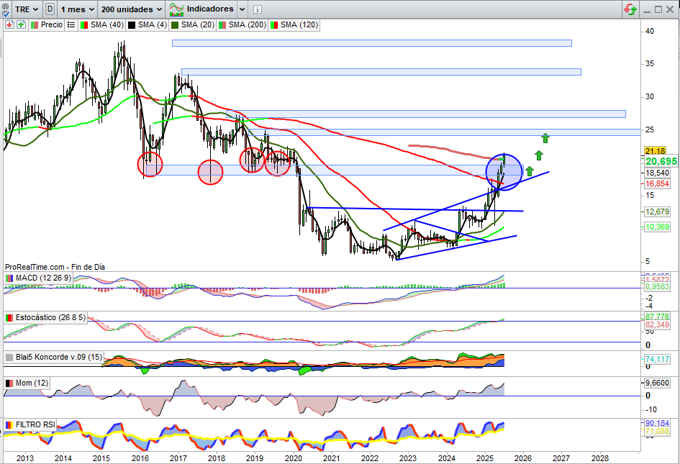The image size is (680, 464).
Task: Click the dark green SMA (20) swatch
Action: pos(175,25)
